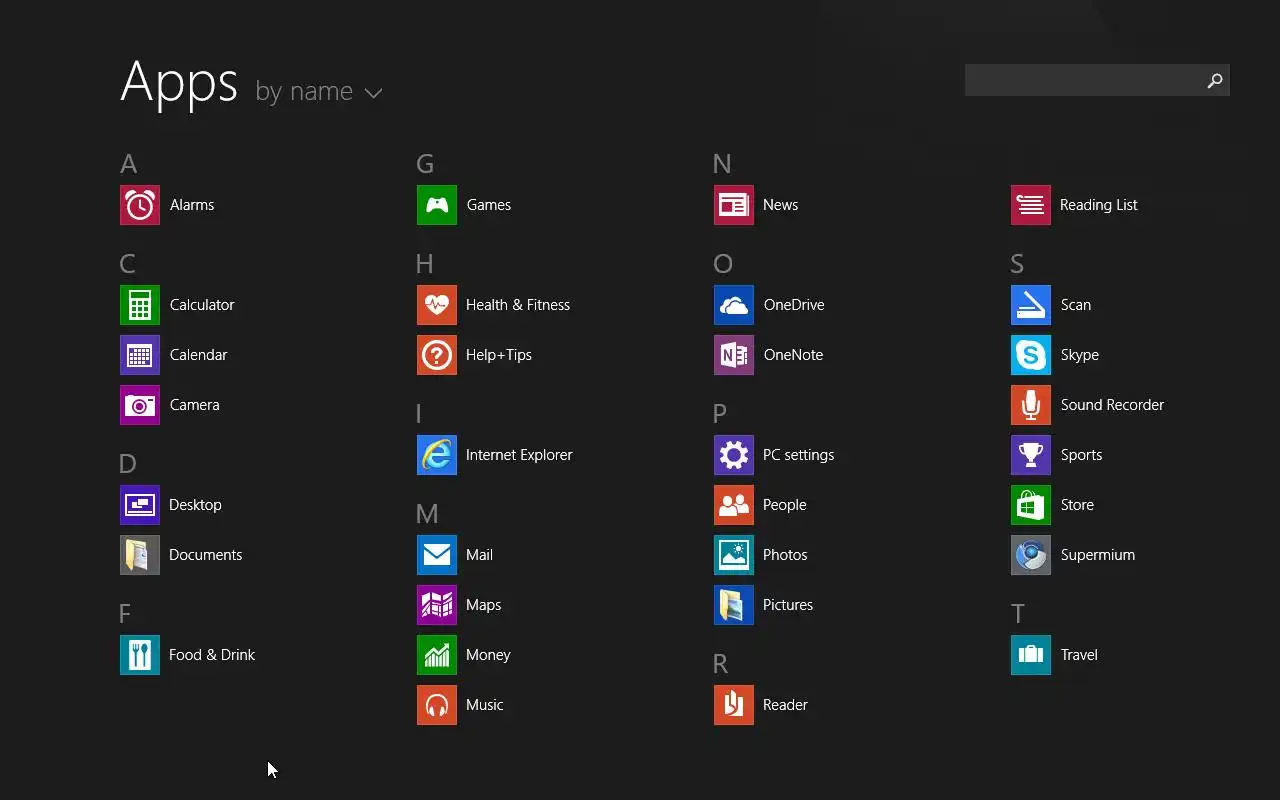Open the Photos app icon

[x=734, y=555]
